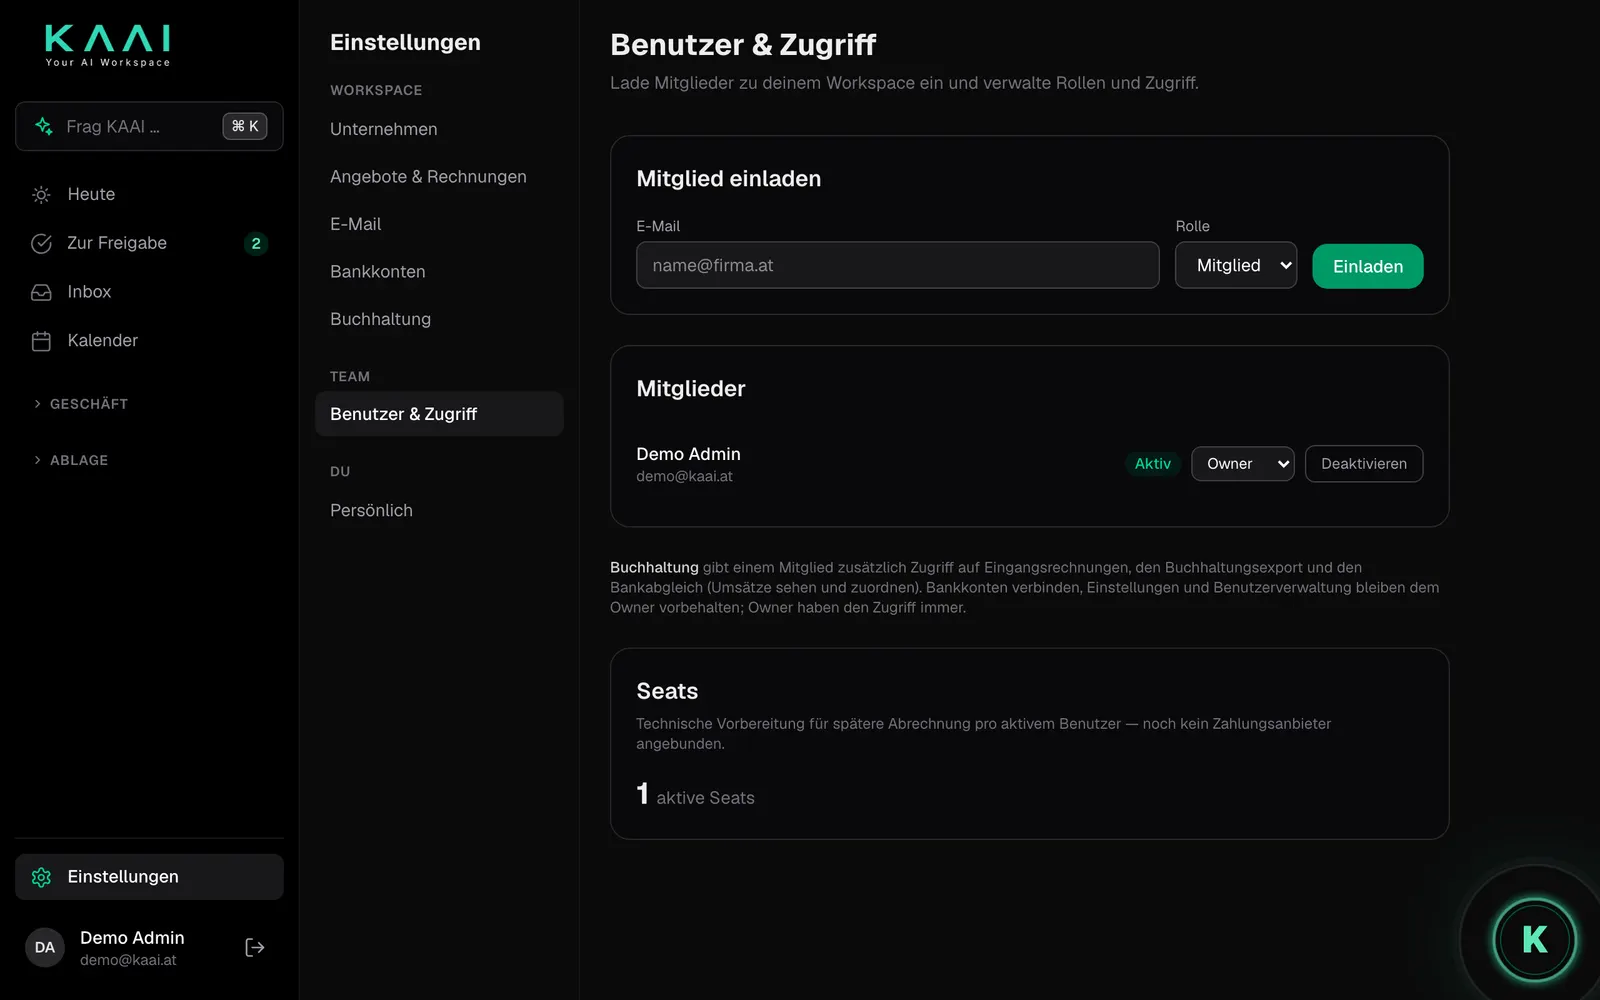Open Buchhaltung settings

point(381,319)
